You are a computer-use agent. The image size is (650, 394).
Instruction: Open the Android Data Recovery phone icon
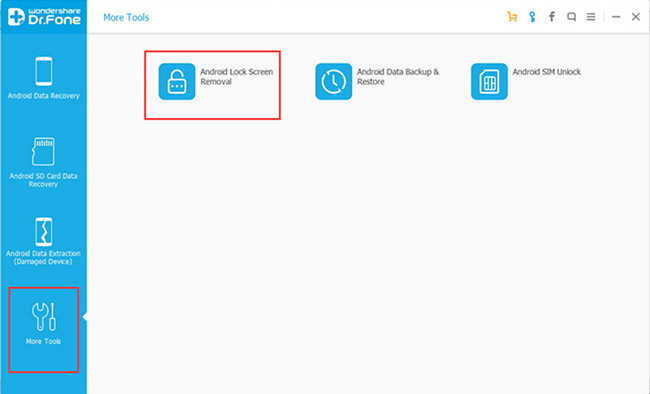click(44, 71)
